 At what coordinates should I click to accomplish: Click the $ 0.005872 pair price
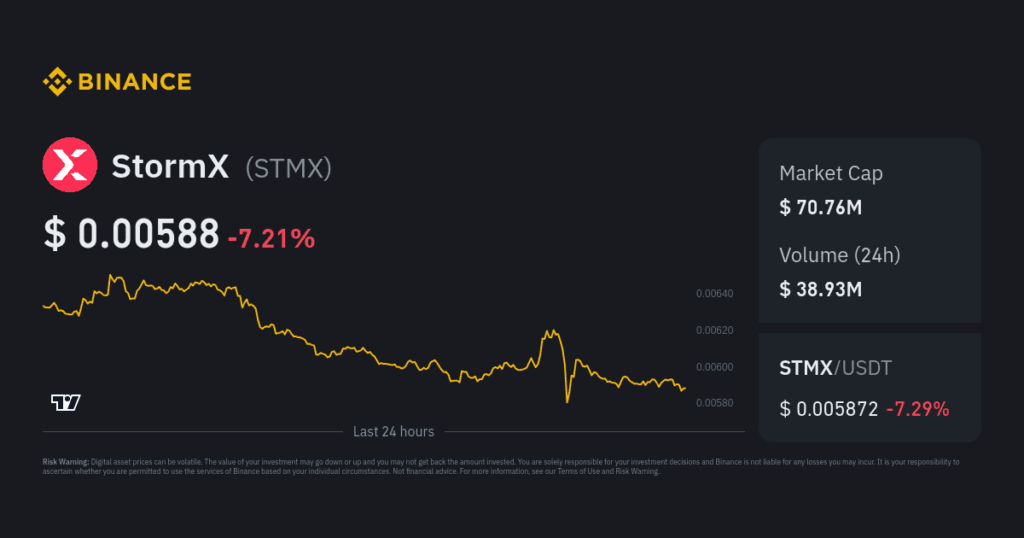[x=829, y=409]
